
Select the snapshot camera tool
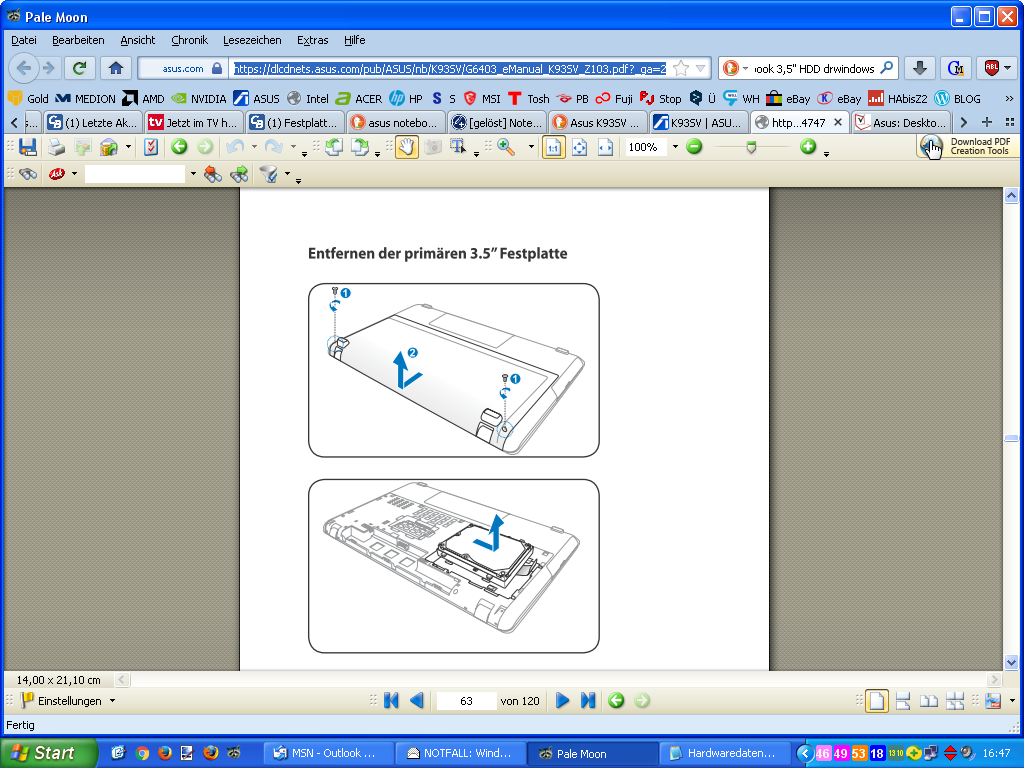[x=432, y=147]
